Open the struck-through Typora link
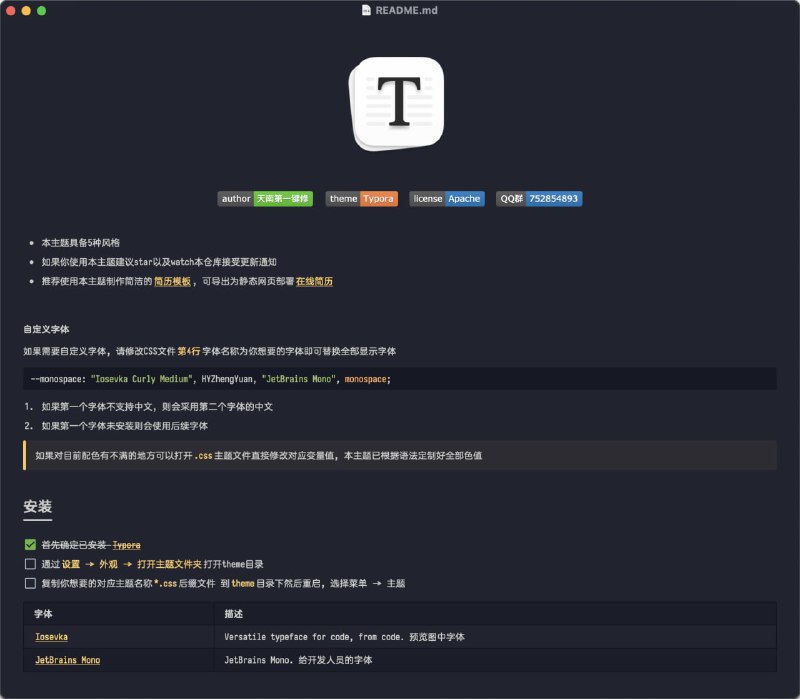The image size is (800, 699). pos(127,545)
